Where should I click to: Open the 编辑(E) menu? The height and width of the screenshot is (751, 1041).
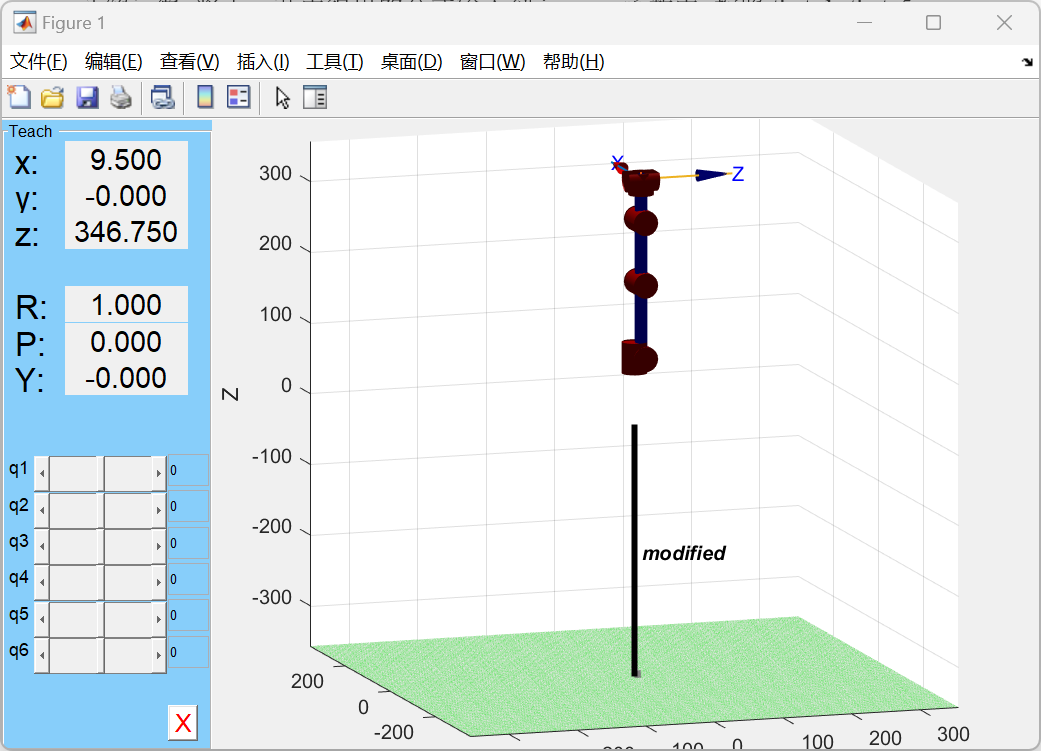click(x=114, y=62)
